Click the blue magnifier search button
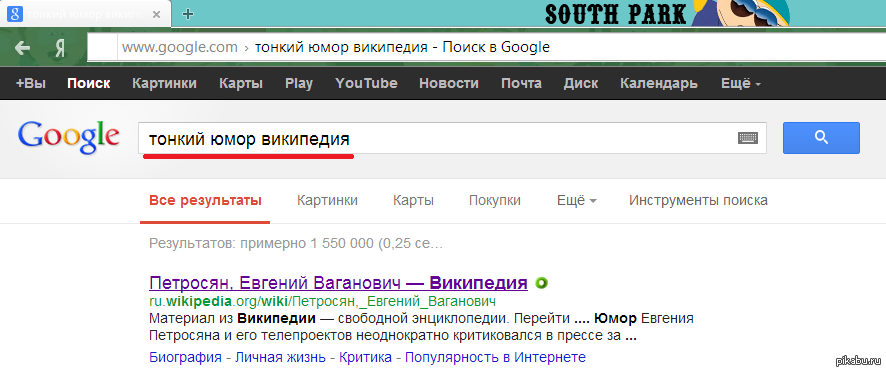Viewport: 886px width, 372px height. tap(821, 138)
